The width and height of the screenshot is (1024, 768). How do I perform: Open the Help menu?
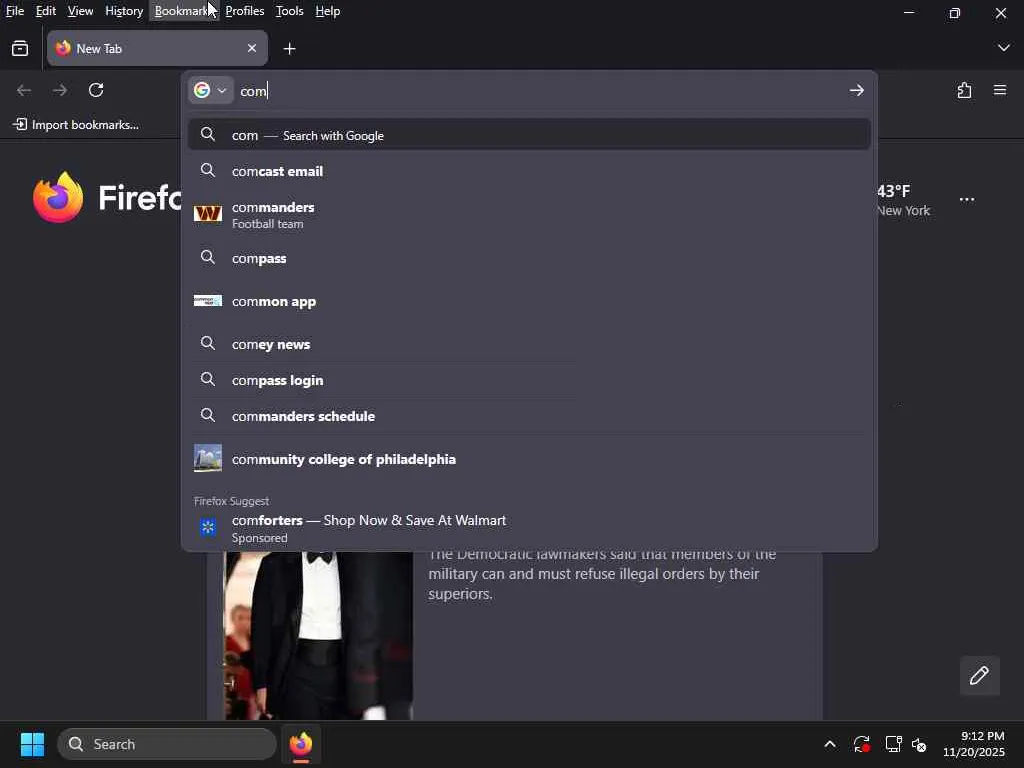[x=327, y=11]
